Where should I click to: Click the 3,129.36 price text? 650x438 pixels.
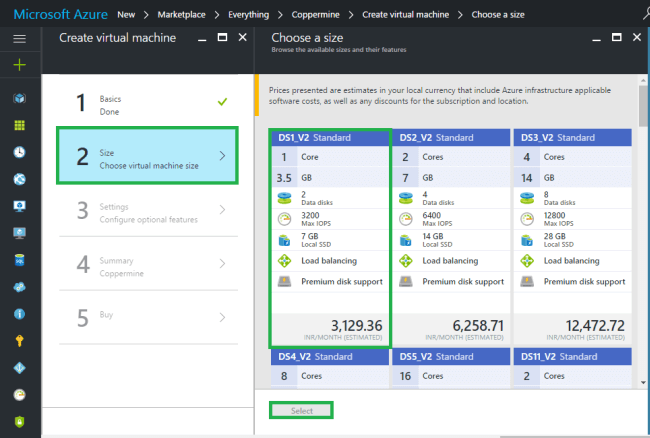pyautogui.click(x=357, y=326)
